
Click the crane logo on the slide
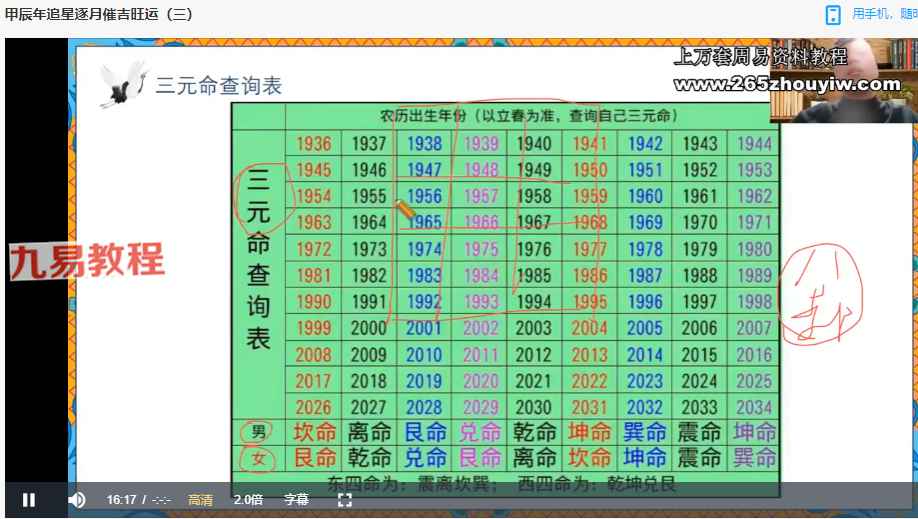click(122, 84)
